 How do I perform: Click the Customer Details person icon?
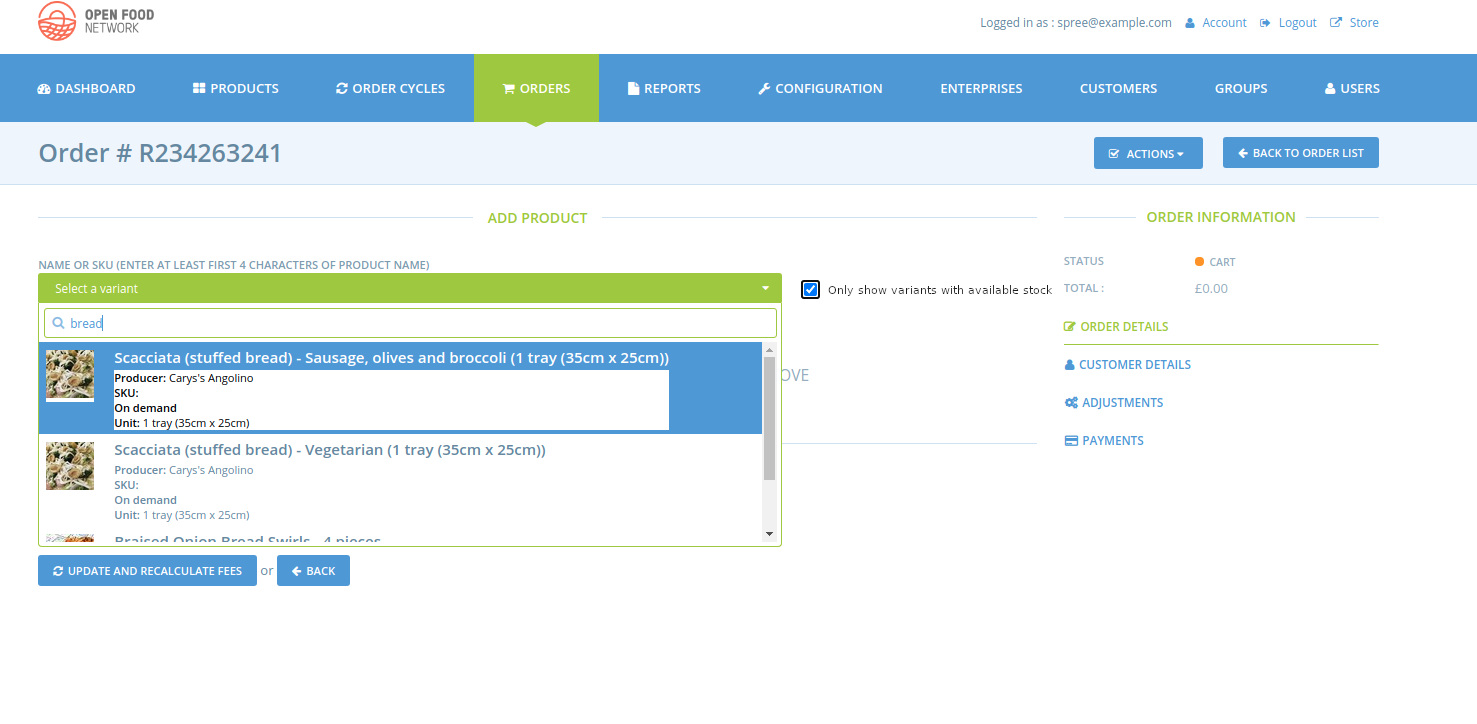pos(1069,364)
